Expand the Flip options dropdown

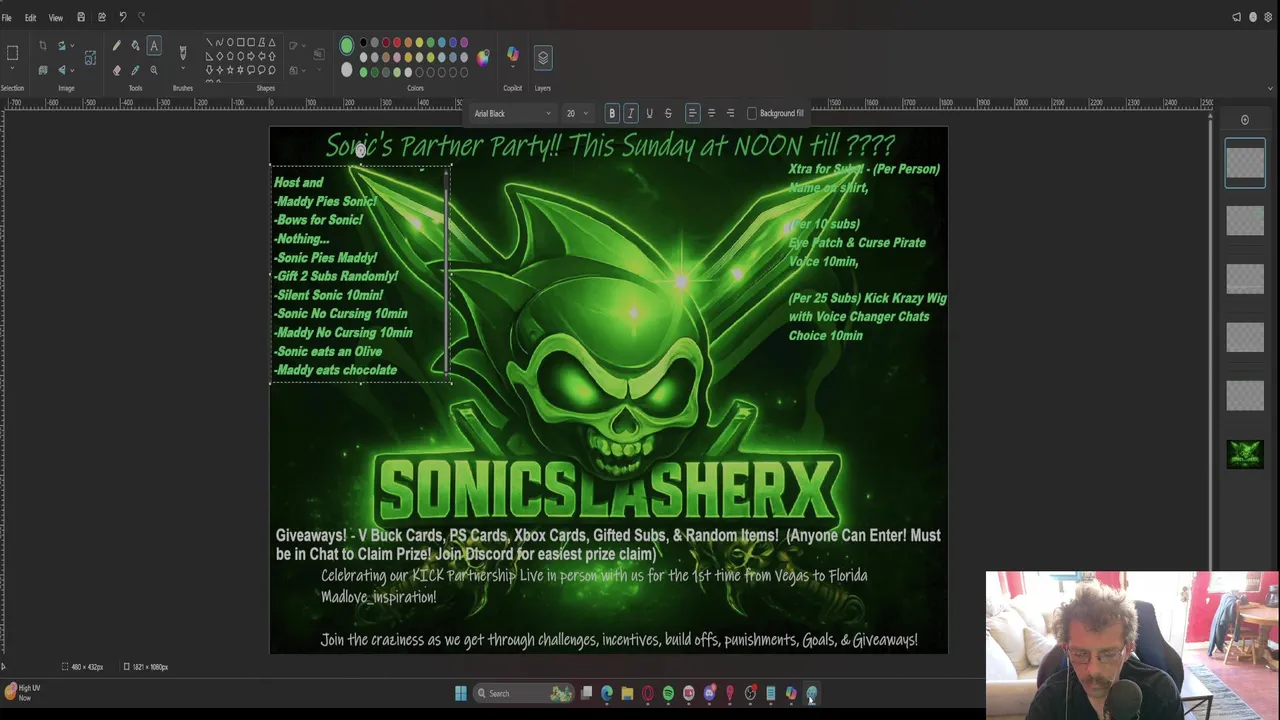pos(72,70)
